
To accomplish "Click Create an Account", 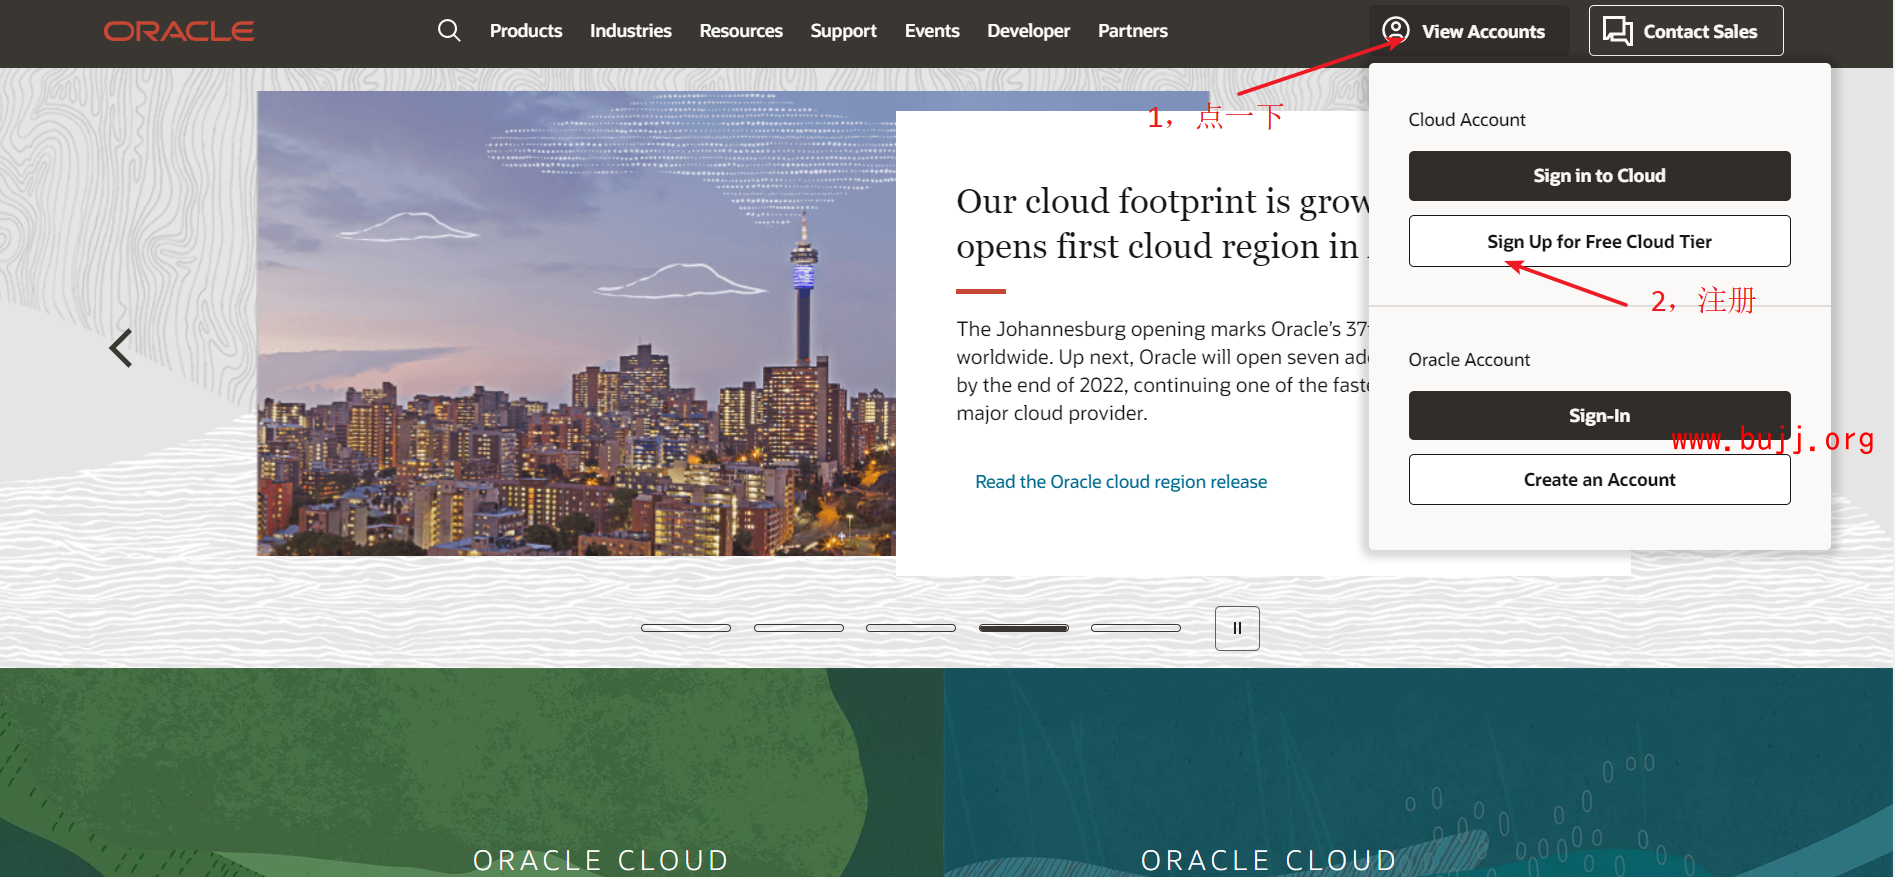I will click(1599, 480).
